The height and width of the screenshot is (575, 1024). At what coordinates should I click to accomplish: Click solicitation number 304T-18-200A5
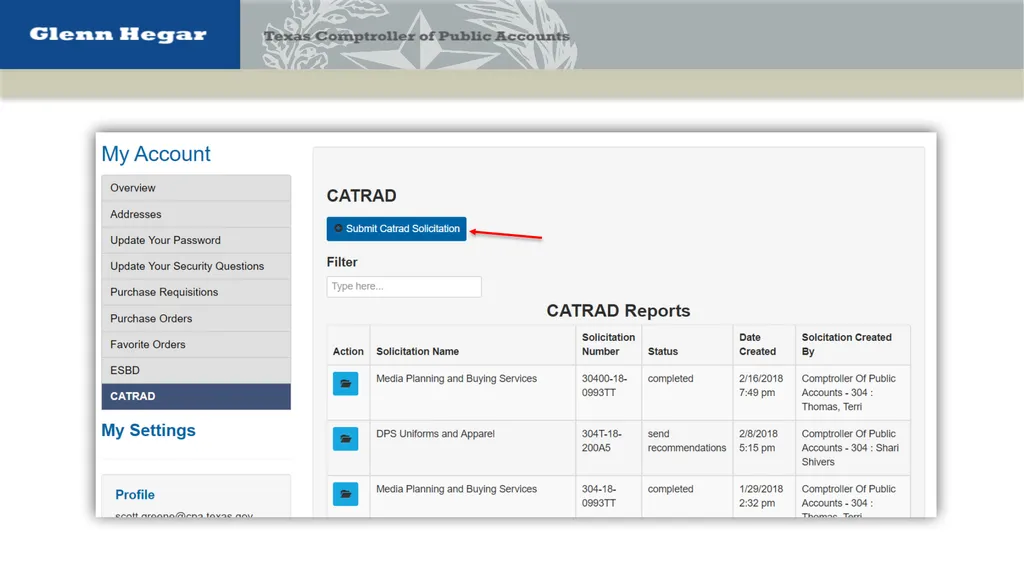pyautogui.click(x=601, y=441)
